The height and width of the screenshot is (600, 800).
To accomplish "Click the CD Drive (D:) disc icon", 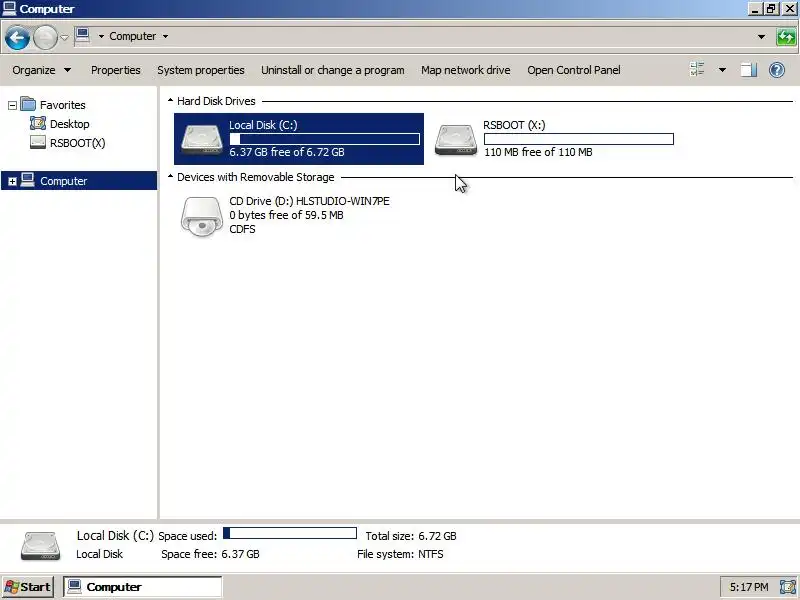I will pyautogui.click(x=202, y=216).
